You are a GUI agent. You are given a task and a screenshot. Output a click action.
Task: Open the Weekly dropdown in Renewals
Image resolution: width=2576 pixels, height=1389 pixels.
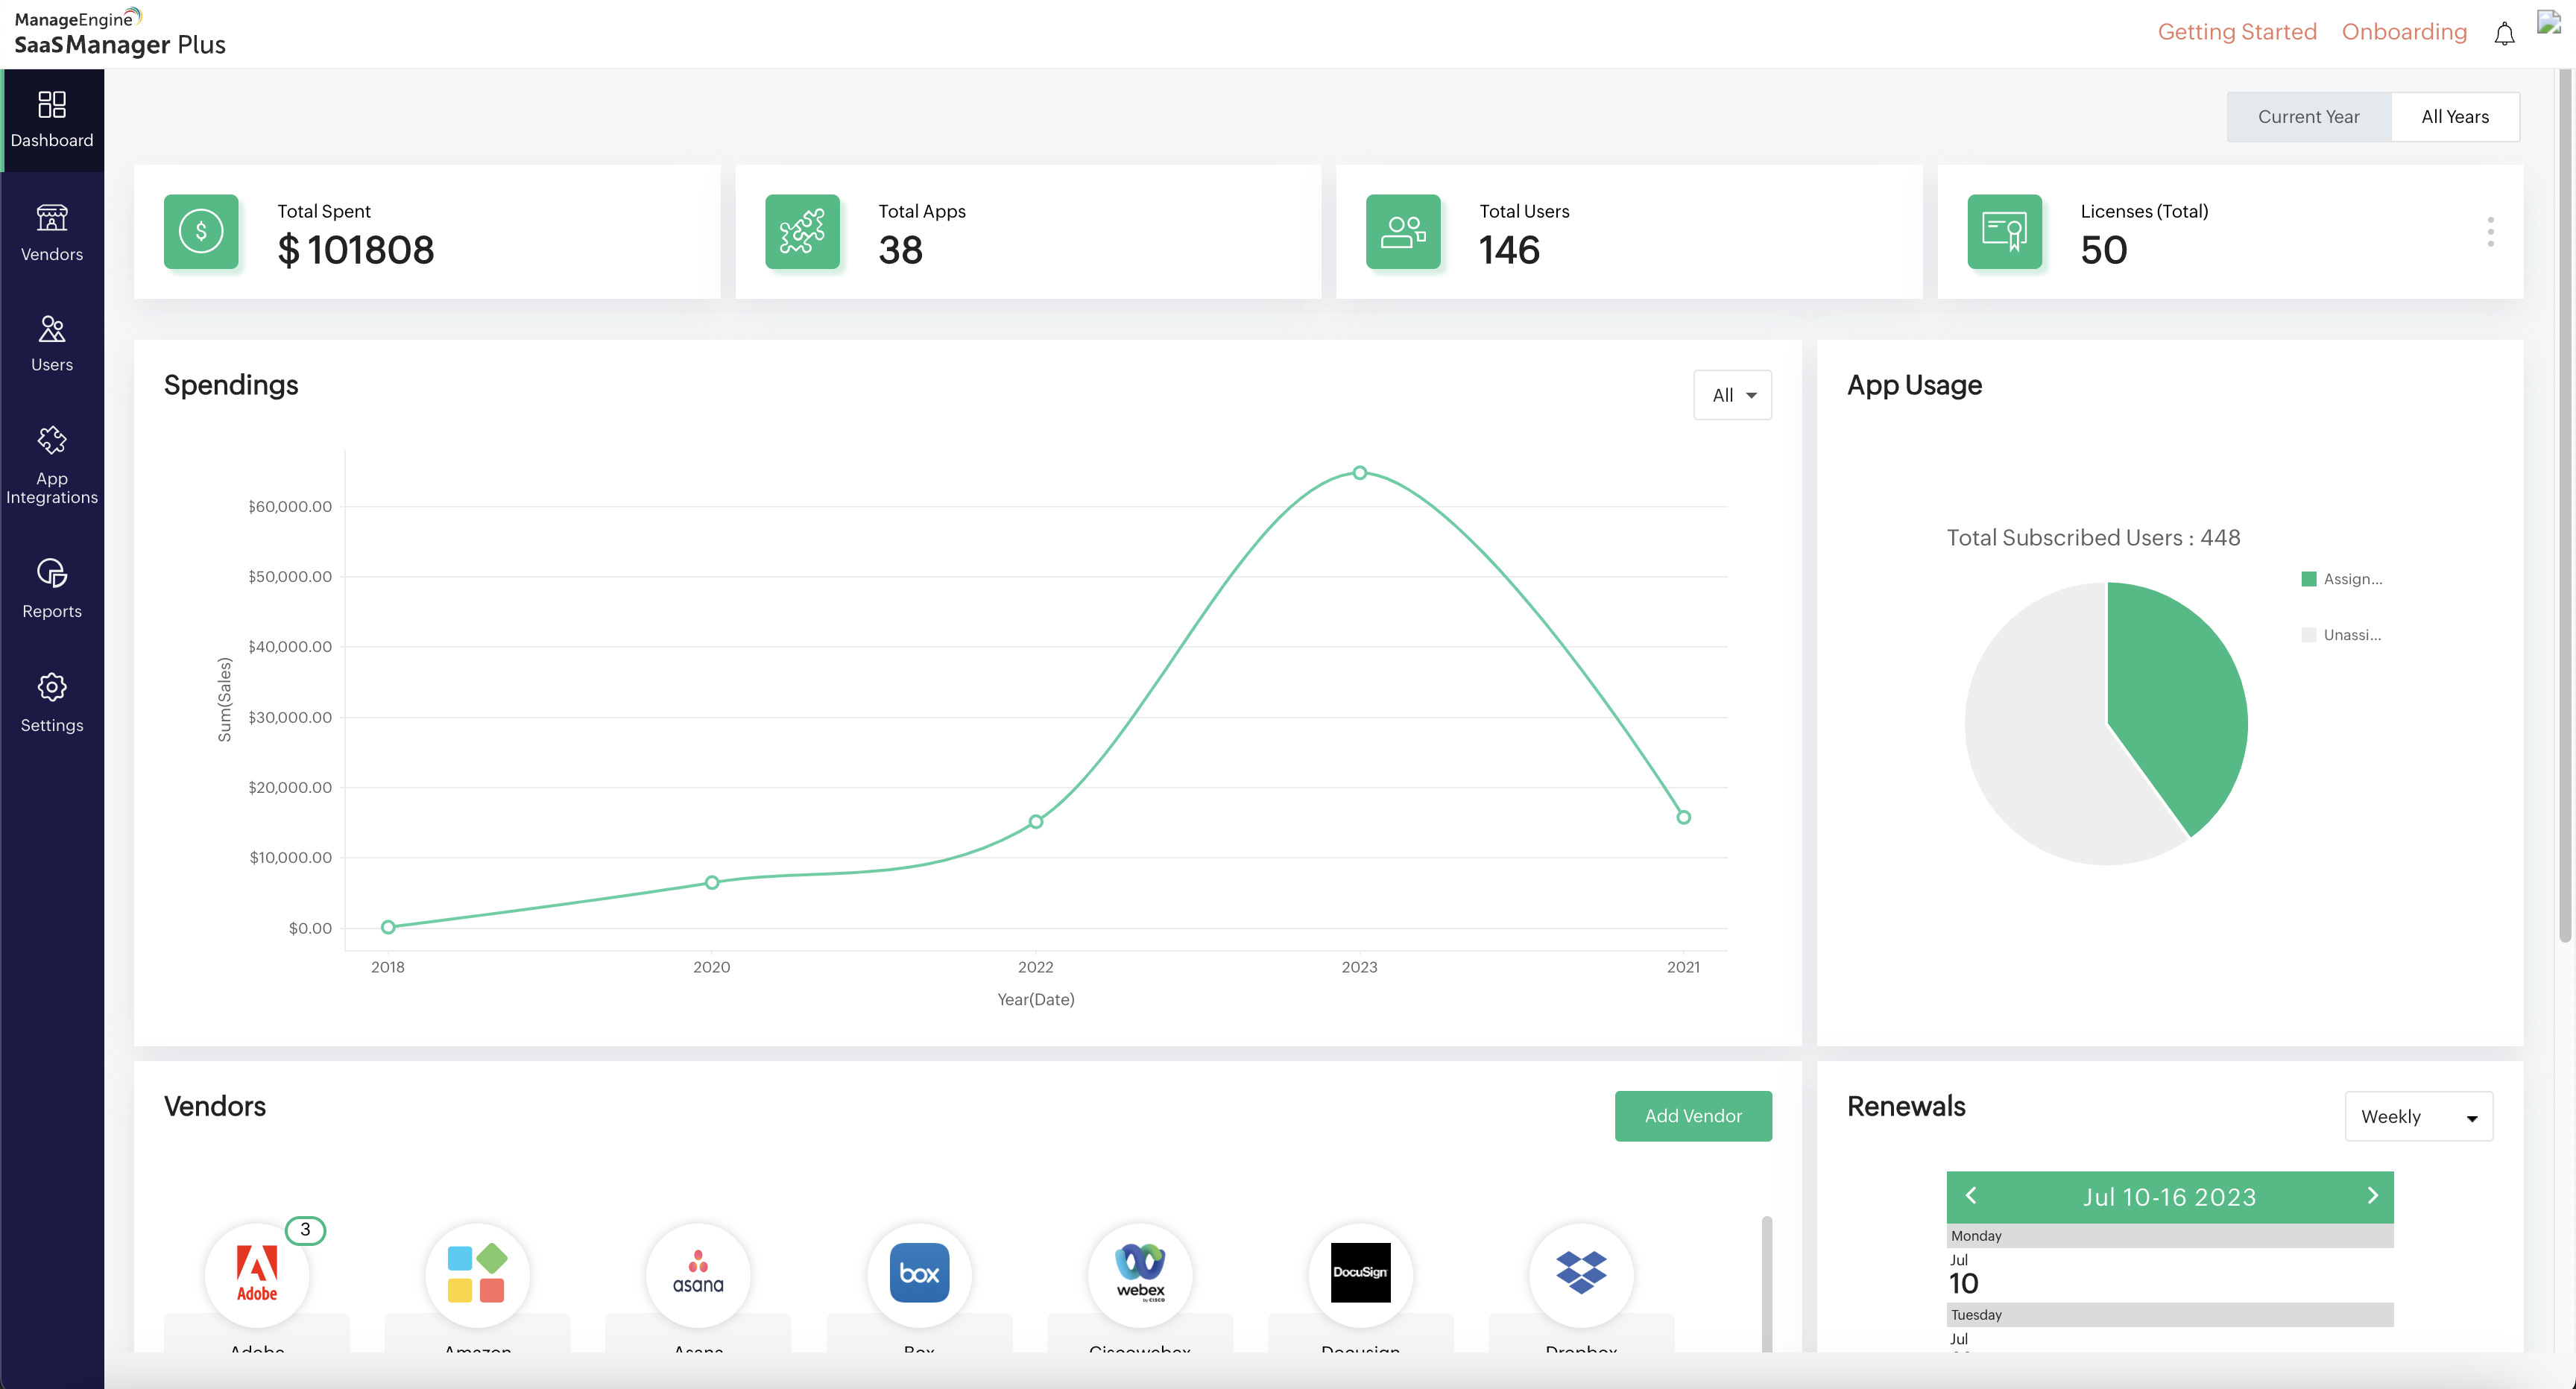2418,1116
